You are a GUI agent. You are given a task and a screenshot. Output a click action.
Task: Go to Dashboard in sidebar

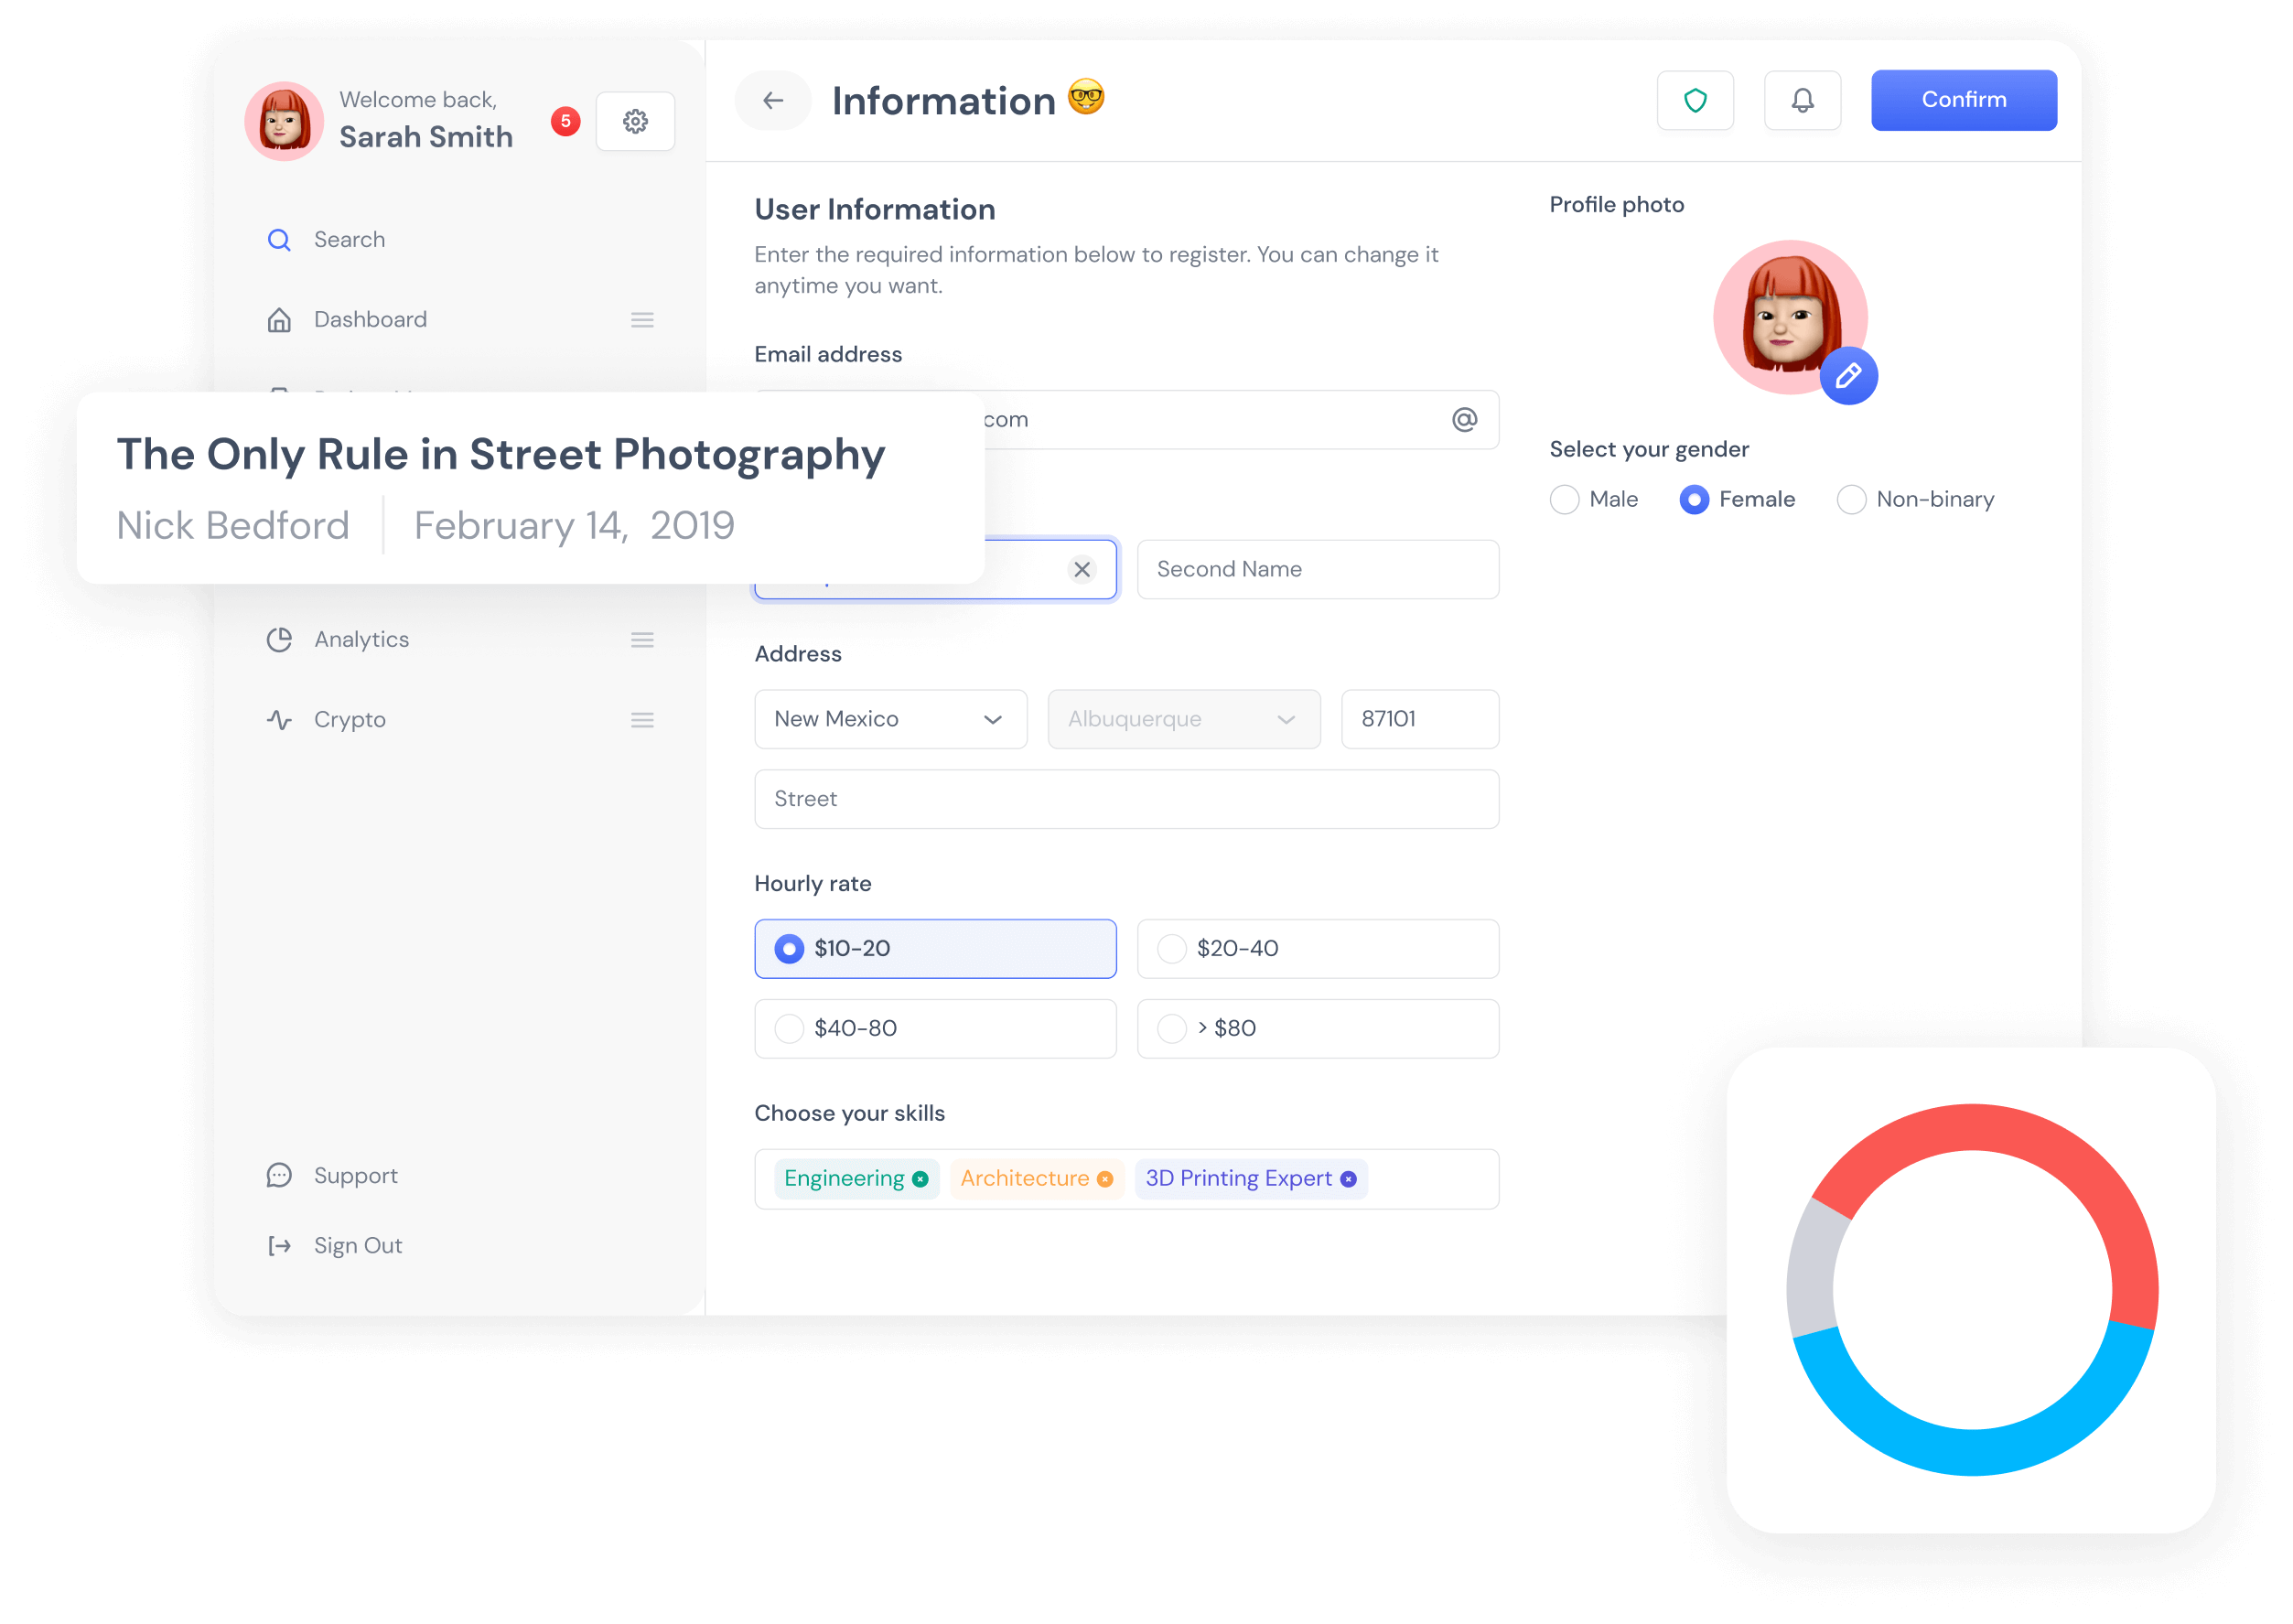(x=369, y=320)
